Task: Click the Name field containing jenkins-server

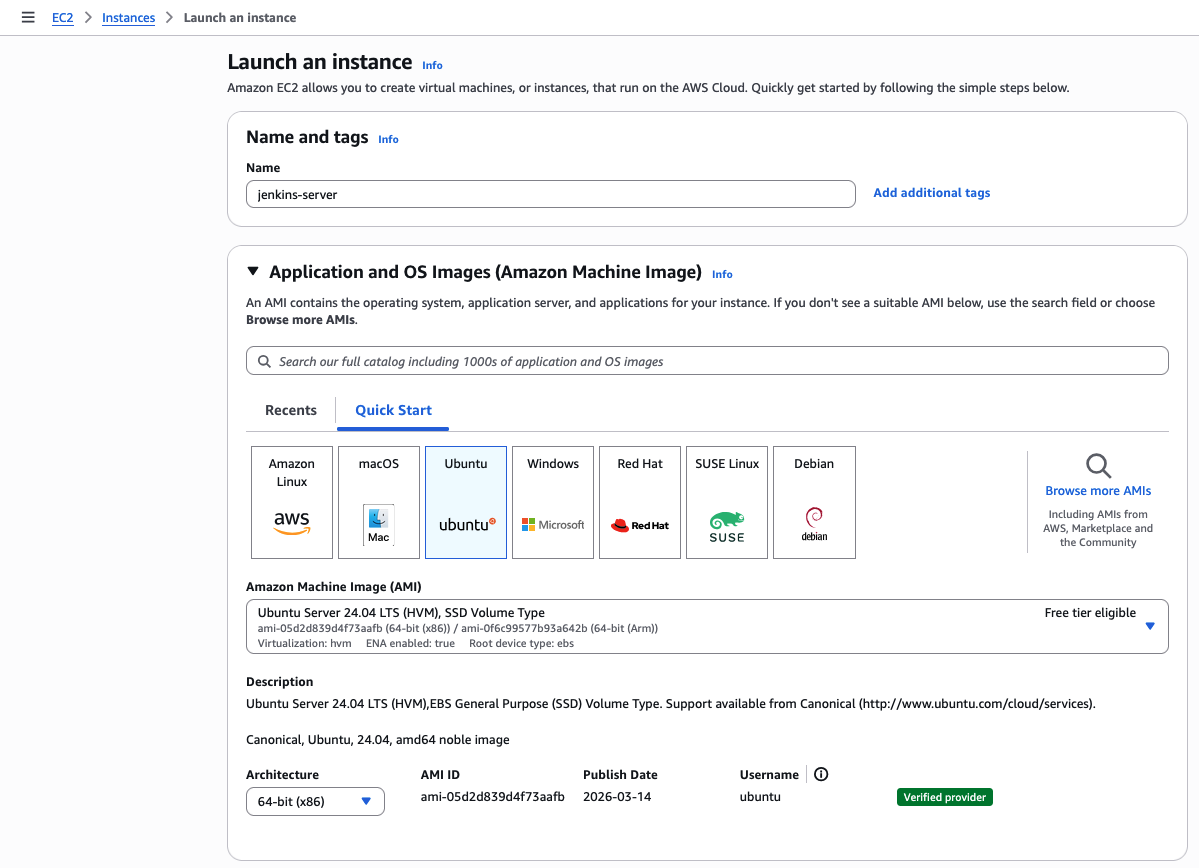Action: [x=551, y=194]
